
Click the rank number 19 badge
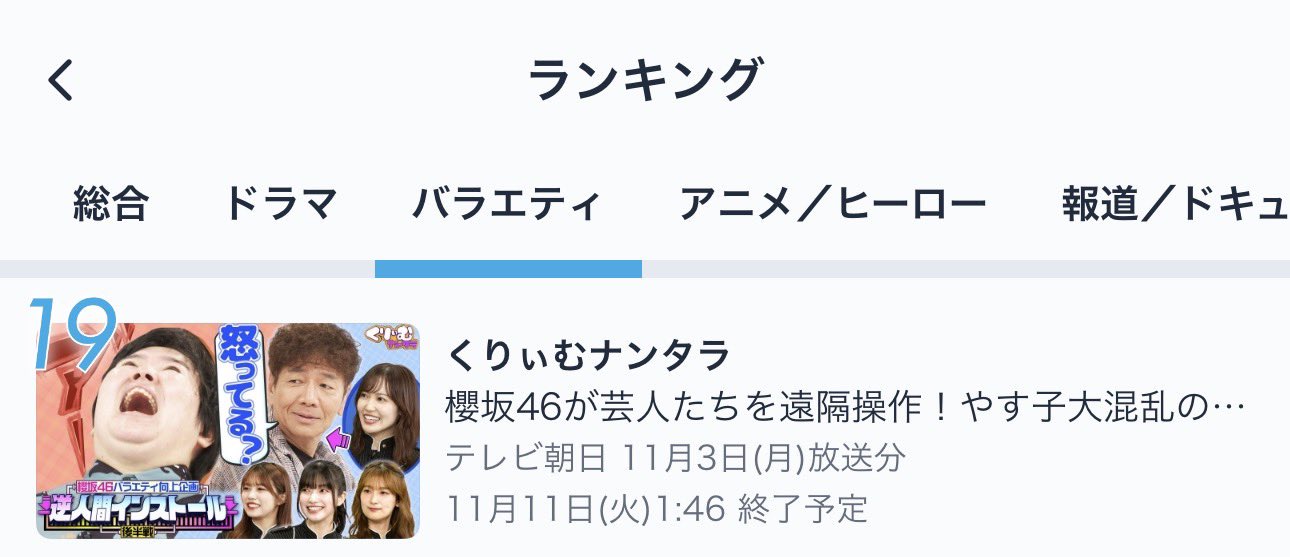point(73,334)
